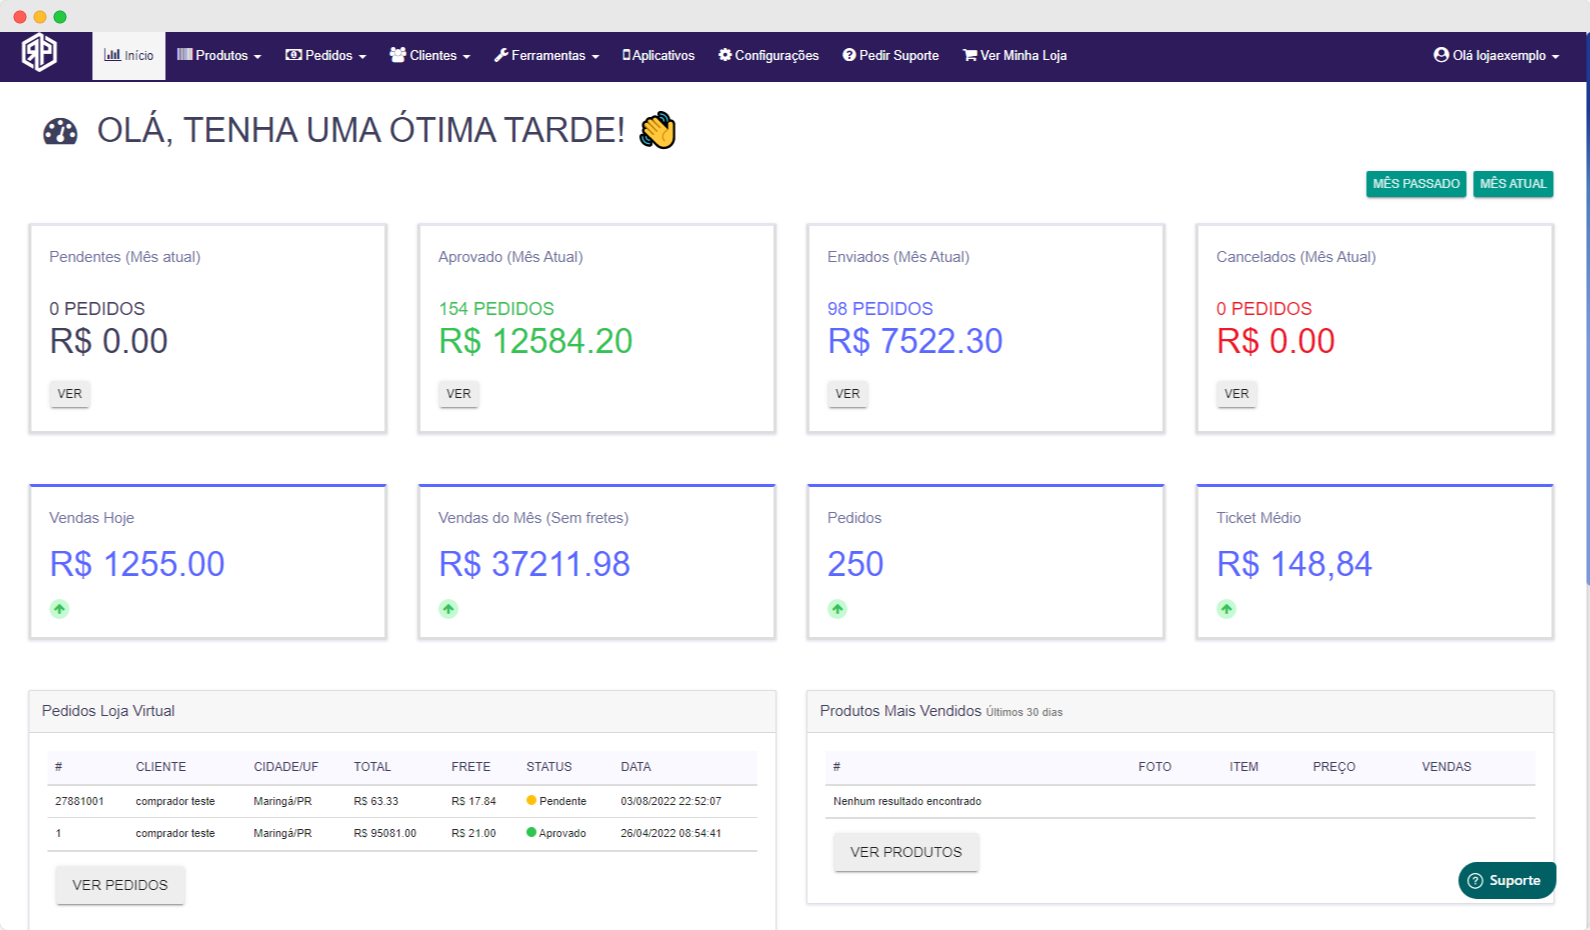The width and height of the screenshot is (1590, 930).
Task: Click the VER PEDIDOS button
Action: click(120, 885)
